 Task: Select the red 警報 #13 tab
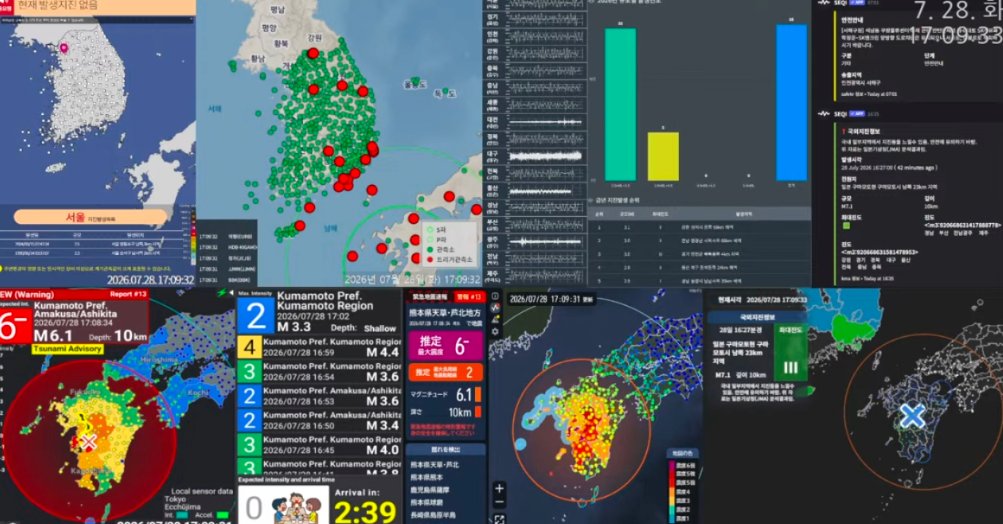[x=468, y=297]
